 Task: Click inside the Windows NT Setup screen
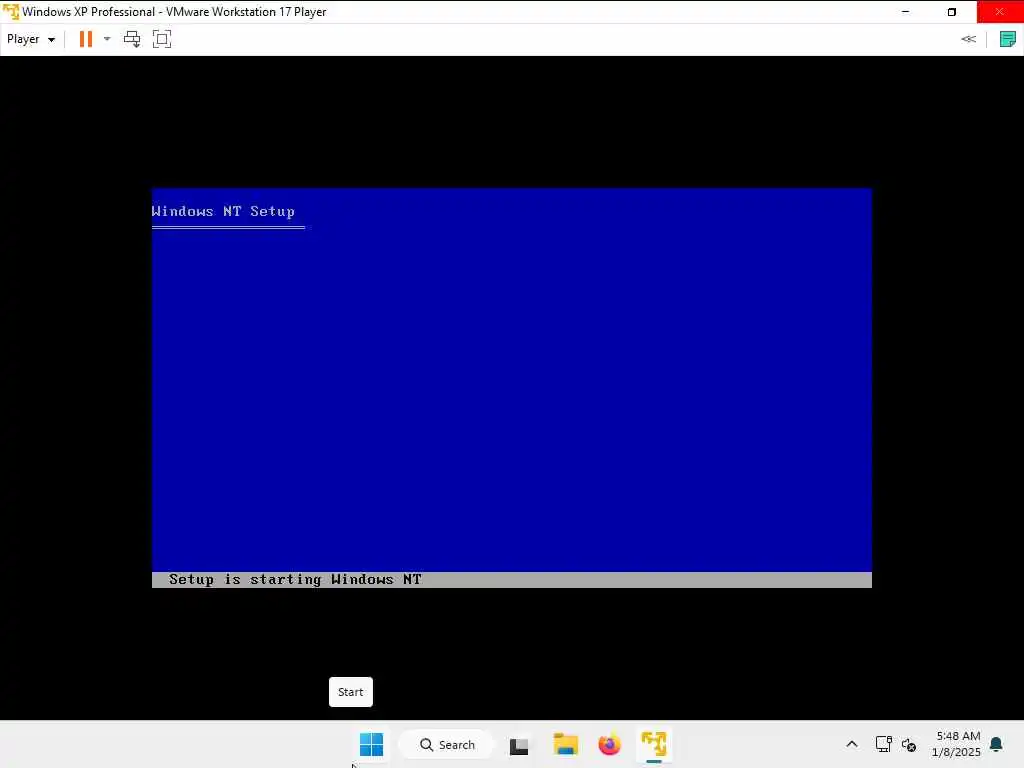point(511,388)
